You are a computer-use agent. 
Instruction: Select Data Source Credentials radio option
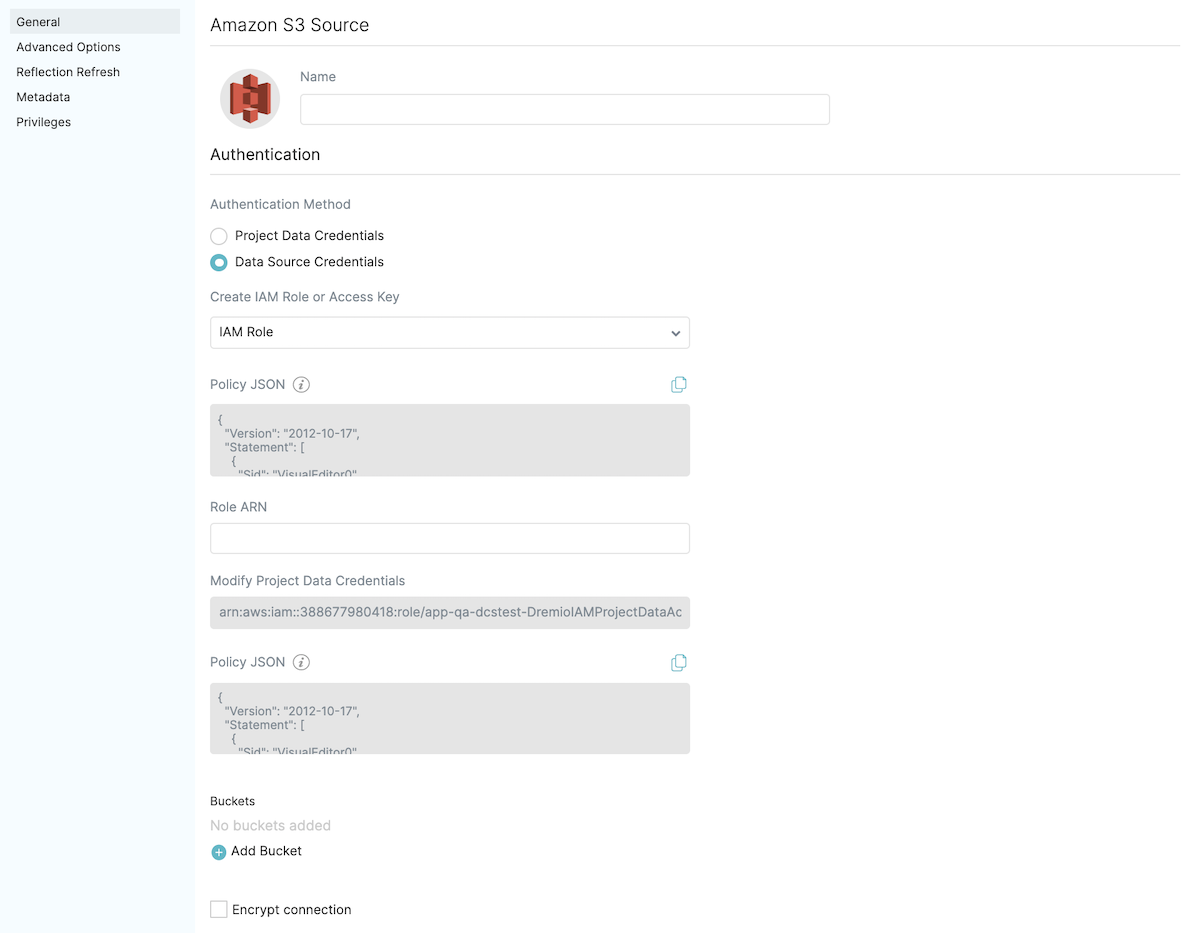[x=219, y=262]
